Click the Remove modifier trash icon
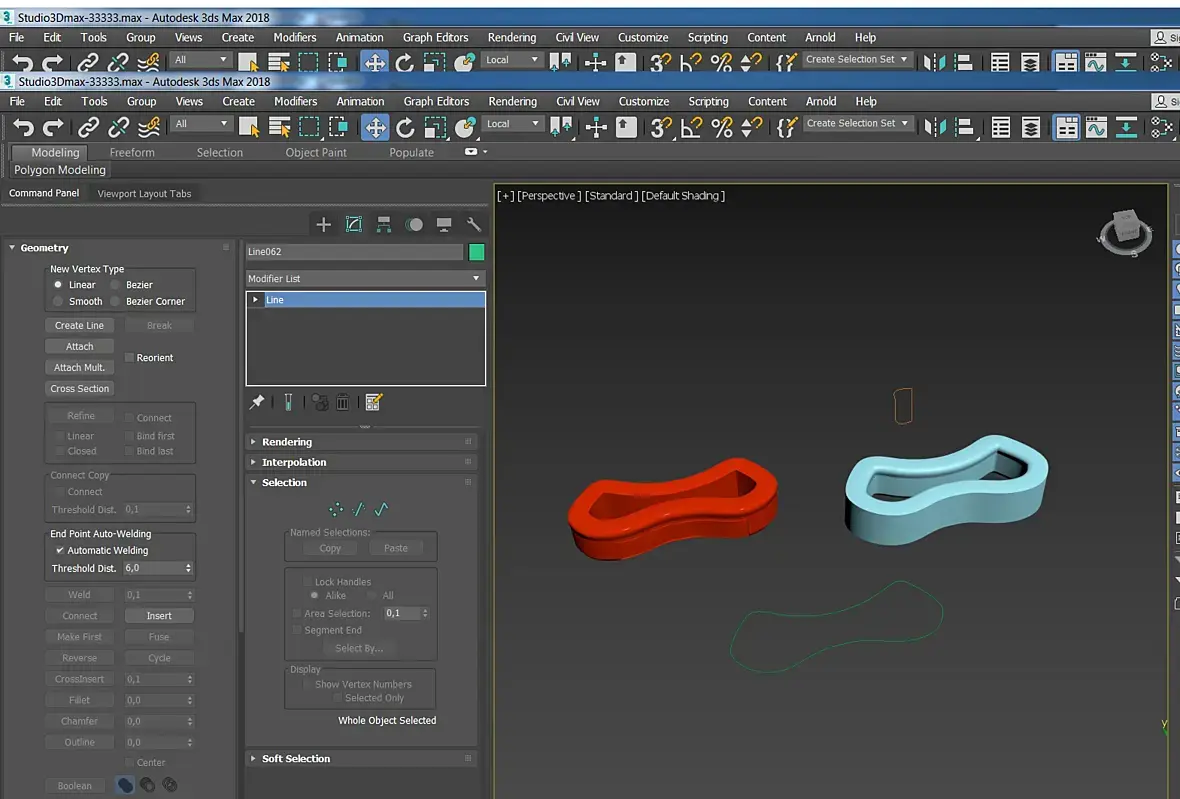The height and width of the screenshot is (799, 1180). [x=343, y=402]
